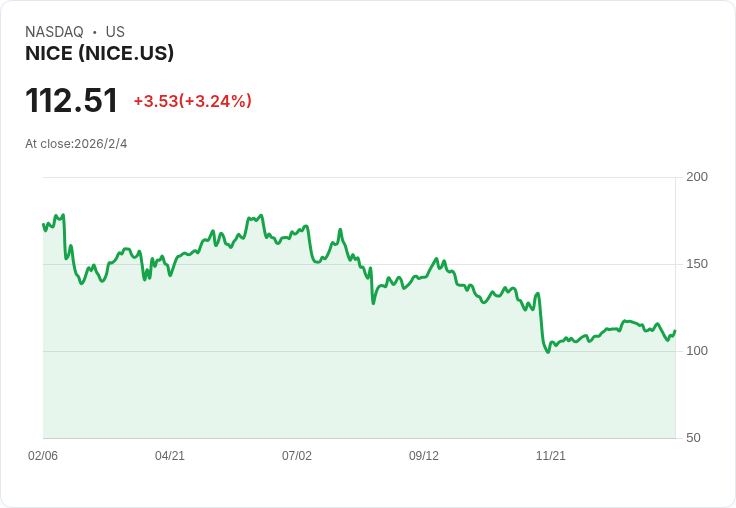Click the 09/12 x-axis date label
The width and height of the screenshot is (736, 508).
[424, 455]
